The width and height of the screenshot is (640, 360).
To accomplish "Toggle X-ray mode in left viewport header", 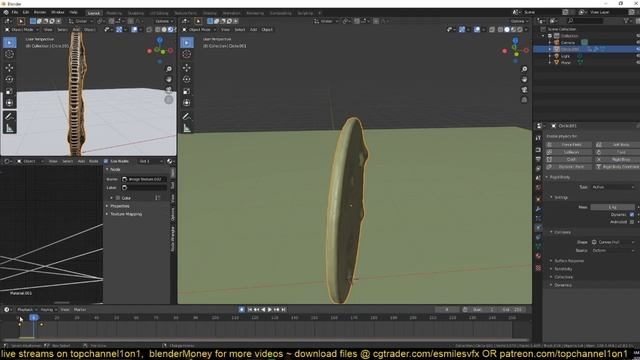I will click(149, 29).
